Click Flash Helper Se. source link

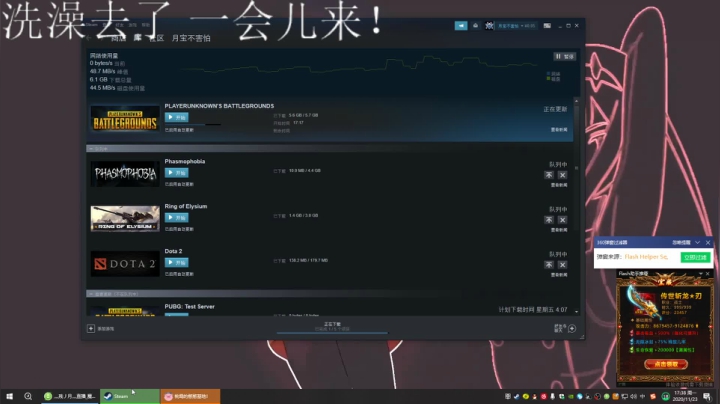tap(646, 257)
